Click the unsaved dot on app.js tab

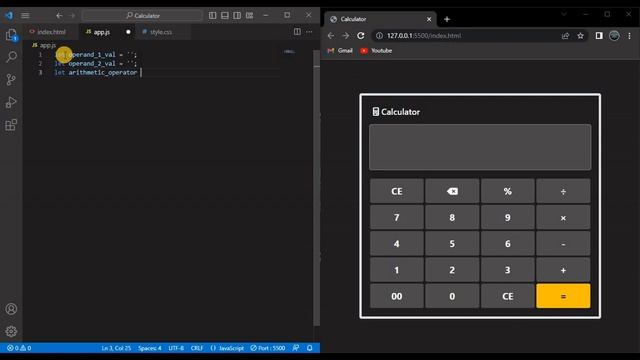click(x=128, y=32)
